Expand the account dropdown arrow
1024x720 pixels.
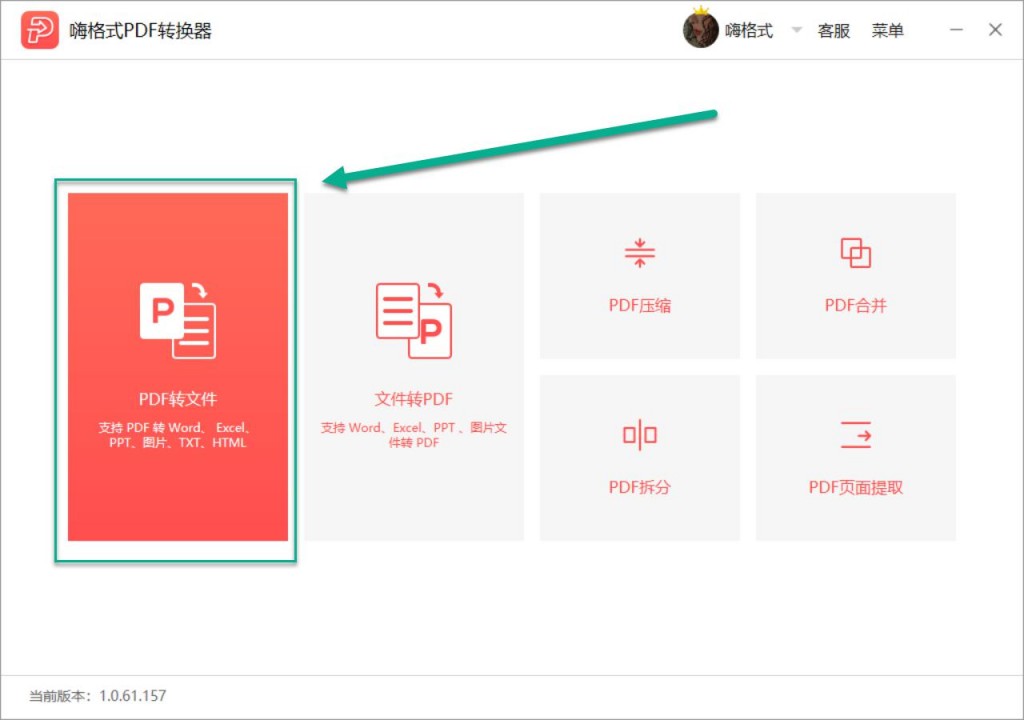pos(796,29)
